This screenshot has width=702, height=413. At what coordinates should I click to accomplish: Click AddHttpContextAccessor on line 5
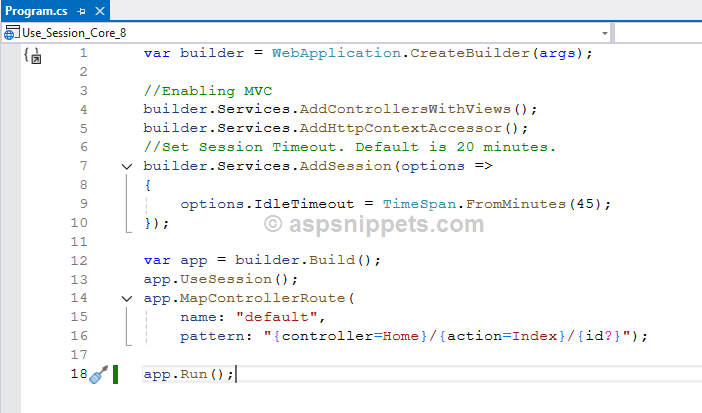point(400,128)
